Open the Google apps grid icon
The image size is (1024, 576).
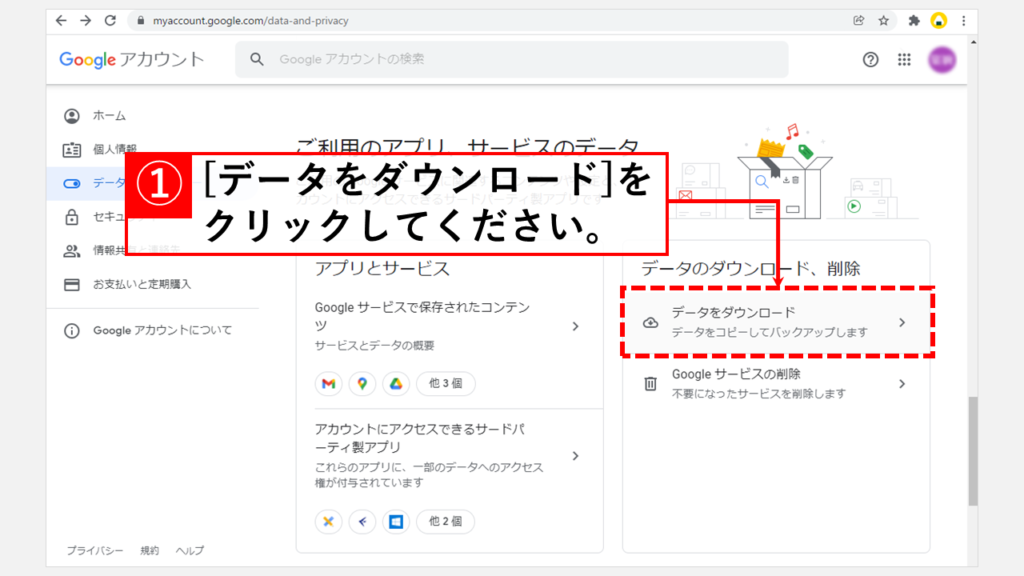coord(904,60)
